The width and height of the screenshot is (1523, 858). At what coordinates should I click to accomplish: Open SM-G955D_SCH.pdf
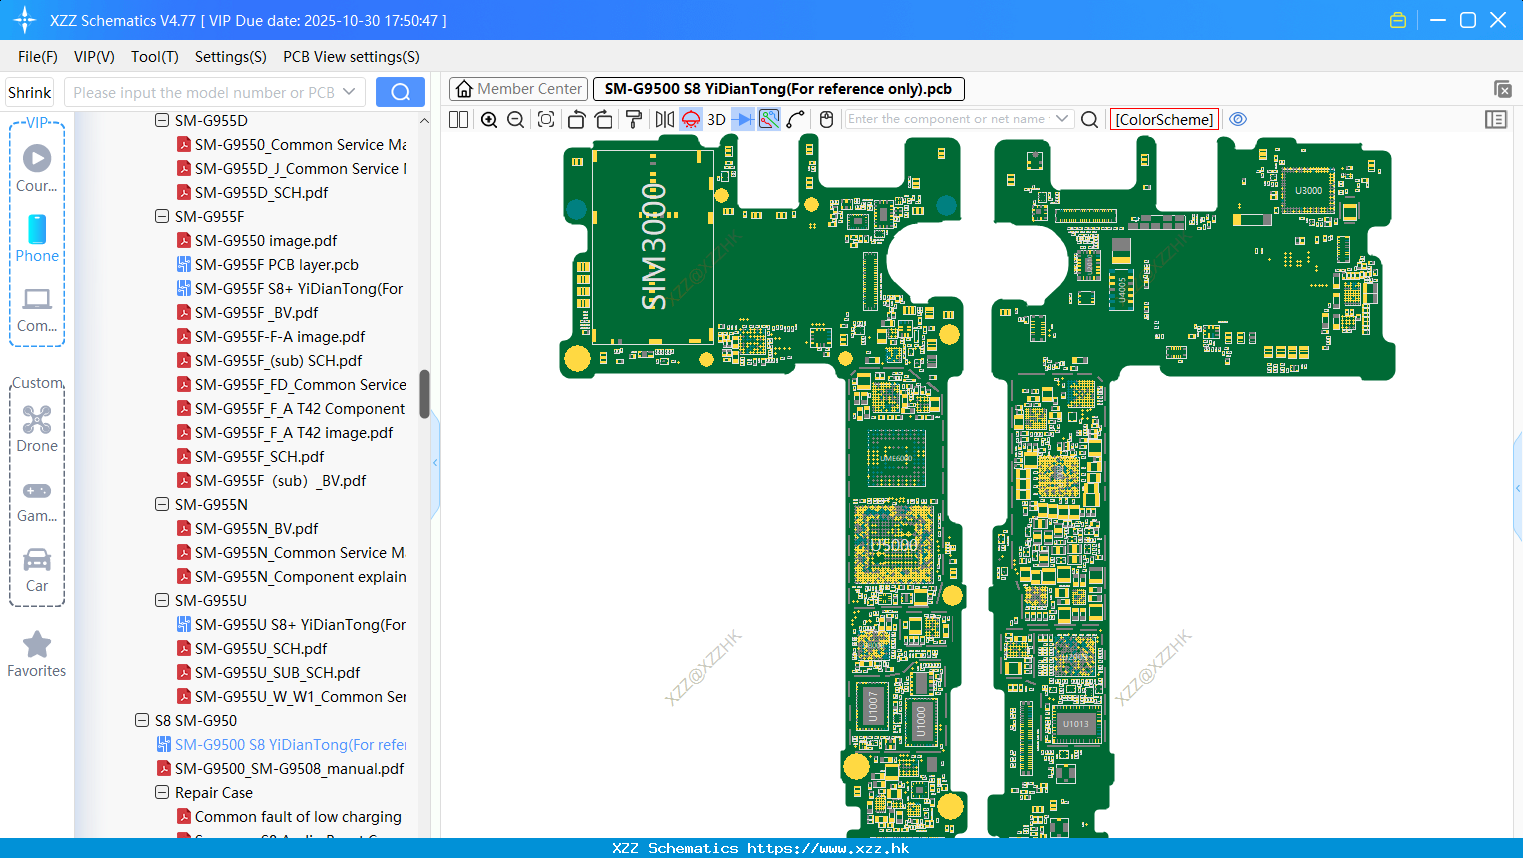pyautogui.click(x=252, y=192)
